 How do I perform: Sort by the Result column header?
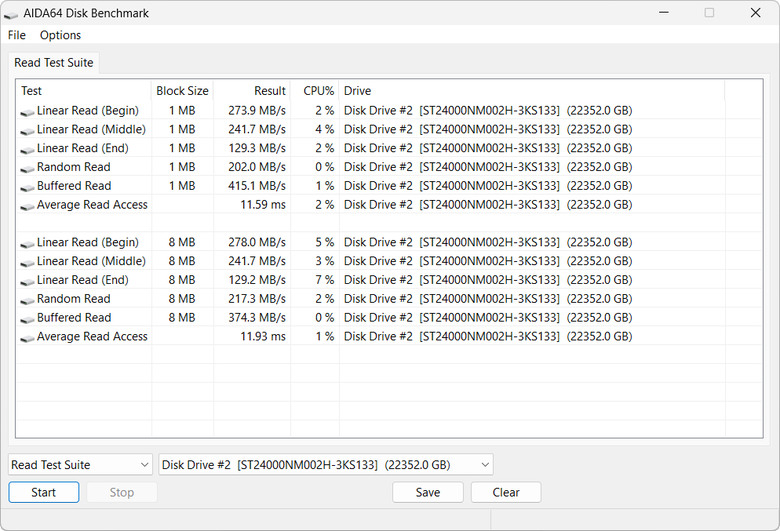point(252,91)
